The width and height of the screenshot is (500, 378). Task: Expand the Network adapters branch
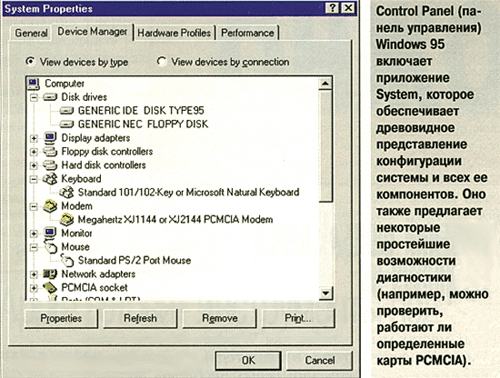pos(34,274)
